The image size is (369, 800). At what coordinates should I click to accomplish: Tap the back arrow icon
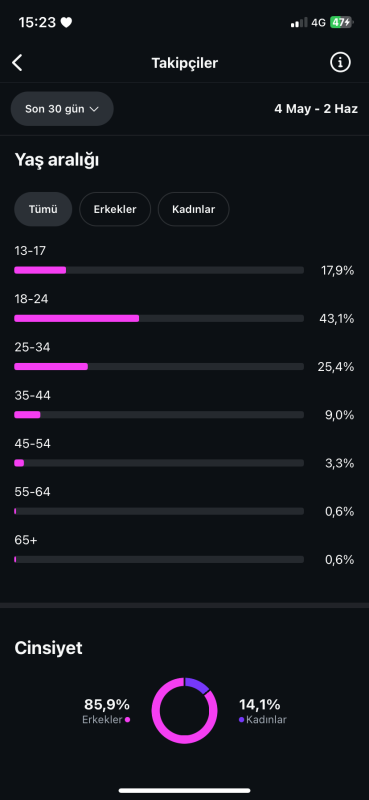(x=17, y=63)
